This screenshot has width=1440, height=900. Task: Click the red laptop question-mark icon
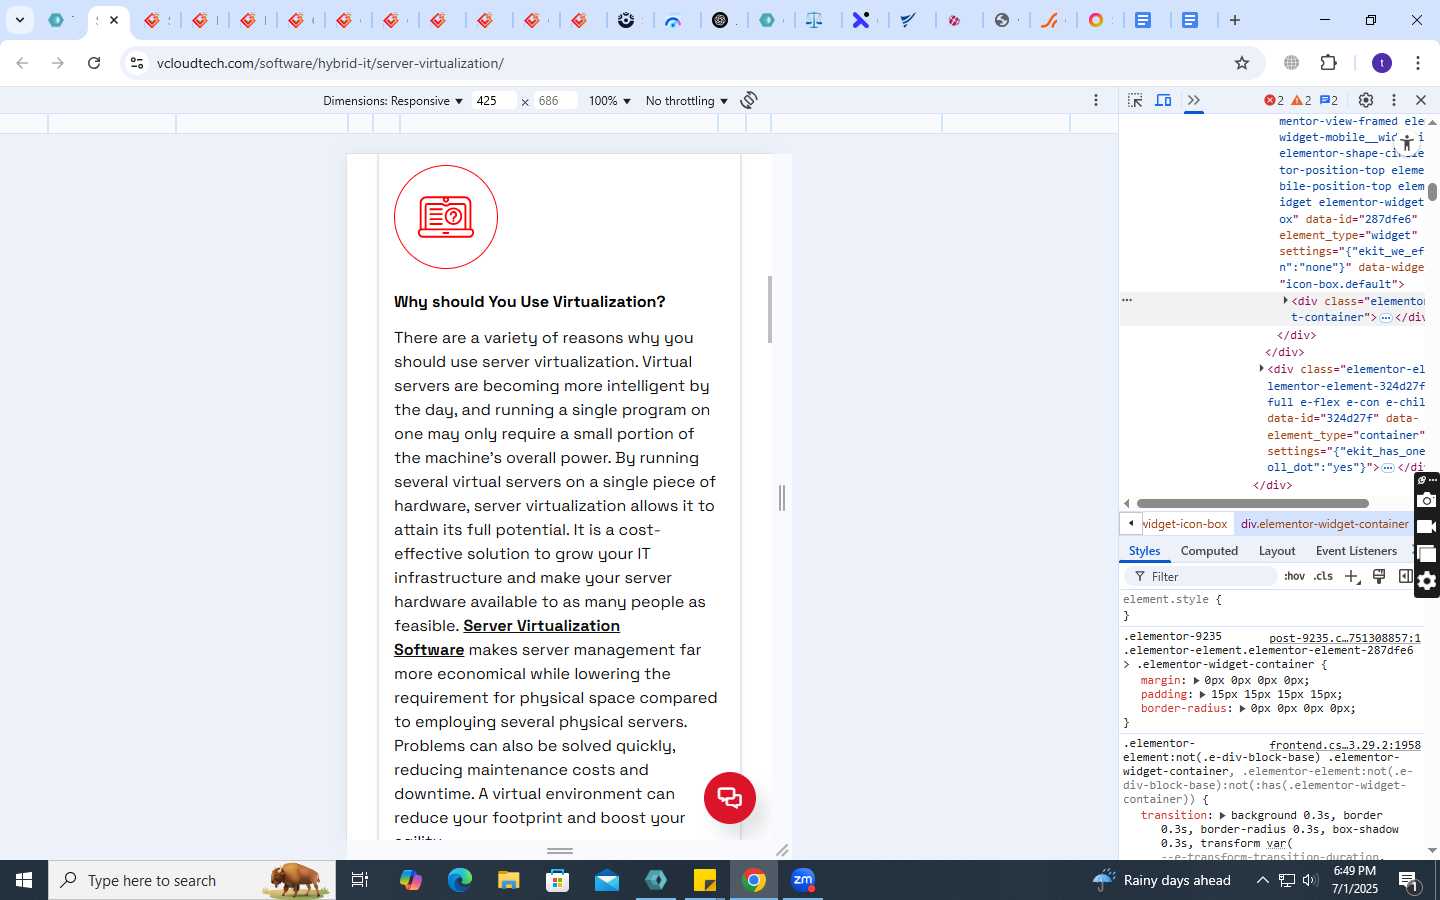[446, 217]
